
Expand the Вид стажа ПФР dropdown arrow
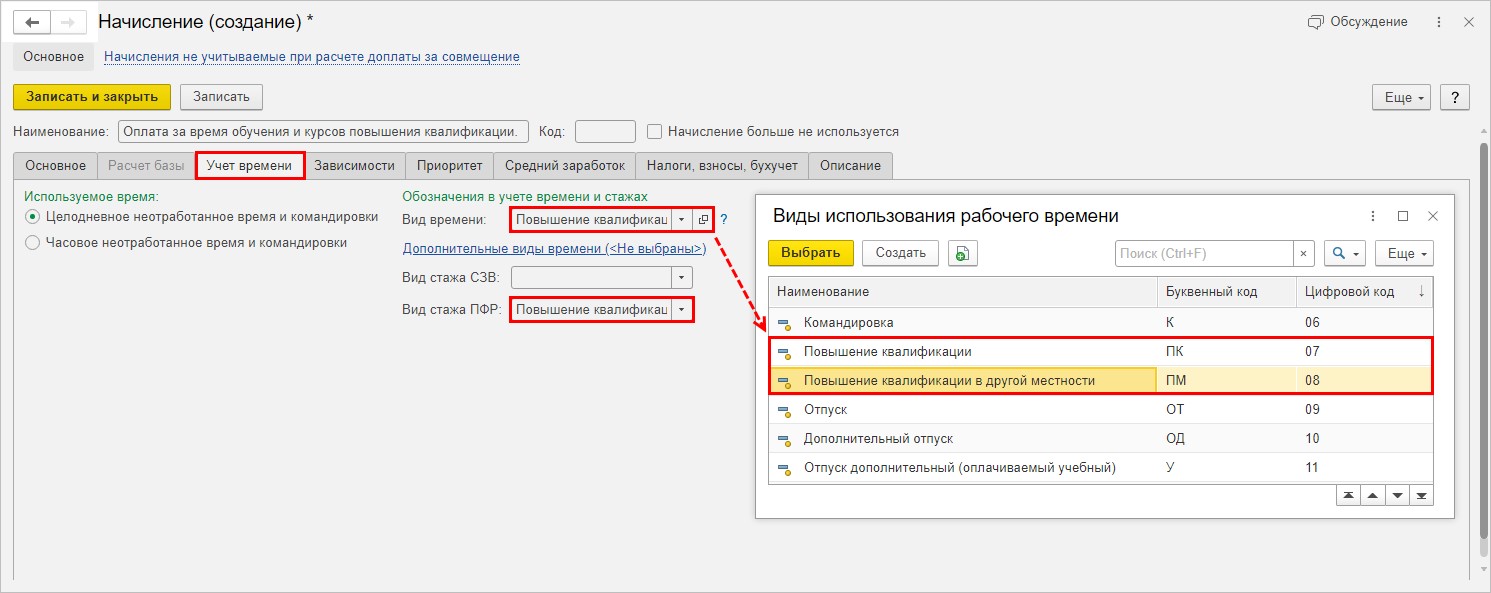[x=682, y=310]
